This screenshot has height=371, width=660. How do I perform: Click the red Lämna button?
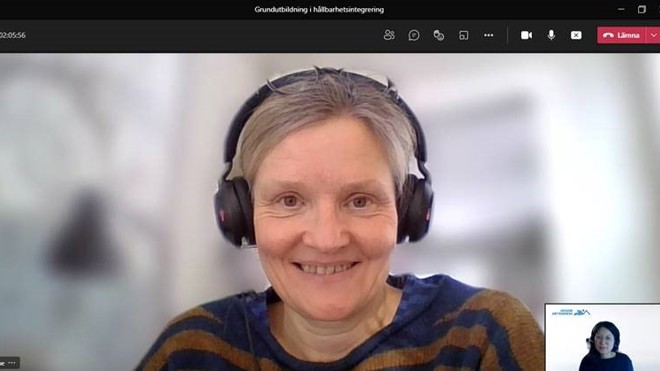[x=621, y=35]
